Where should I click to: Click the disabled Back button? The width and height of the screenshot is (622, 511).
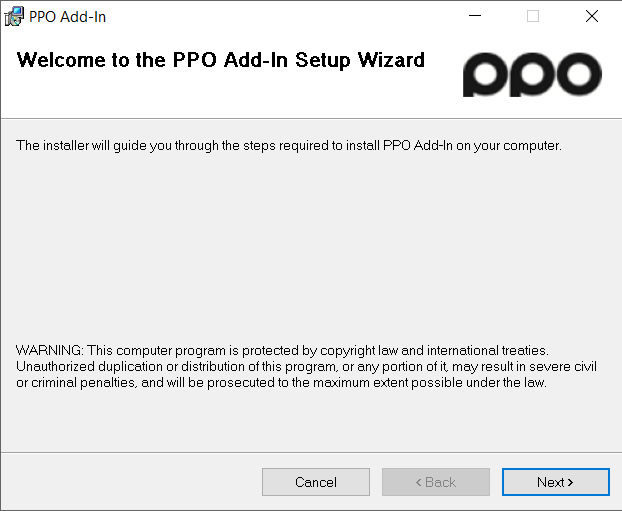pos(436,482)
